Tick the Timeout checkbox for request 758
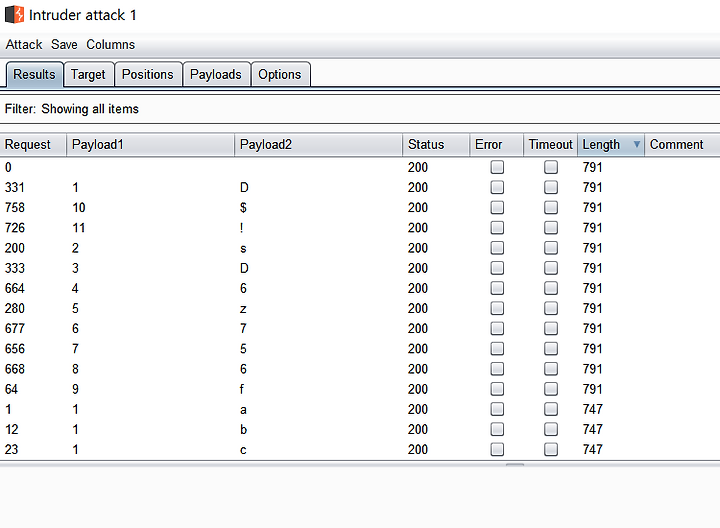This screenshot has height=528, width=720. 551,208
